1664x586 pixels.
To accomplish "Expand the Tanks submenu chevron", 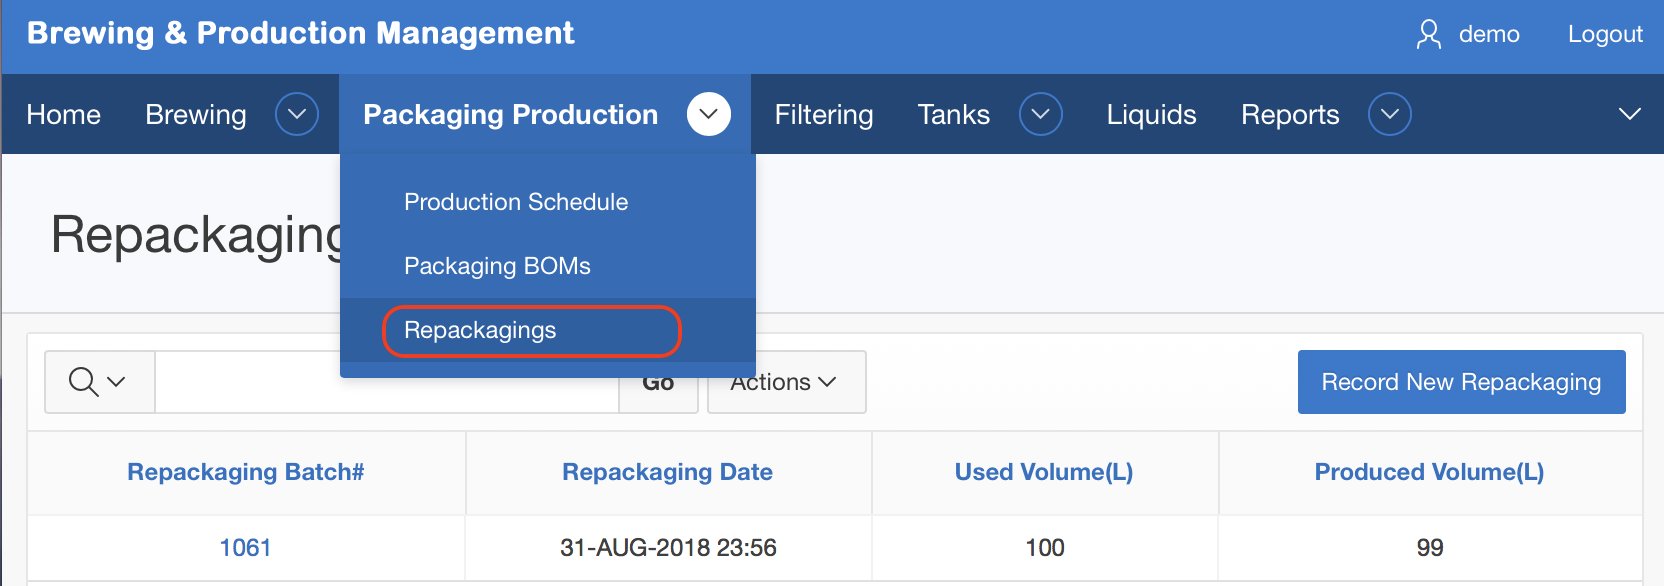I will click(x=1040, y=114).
